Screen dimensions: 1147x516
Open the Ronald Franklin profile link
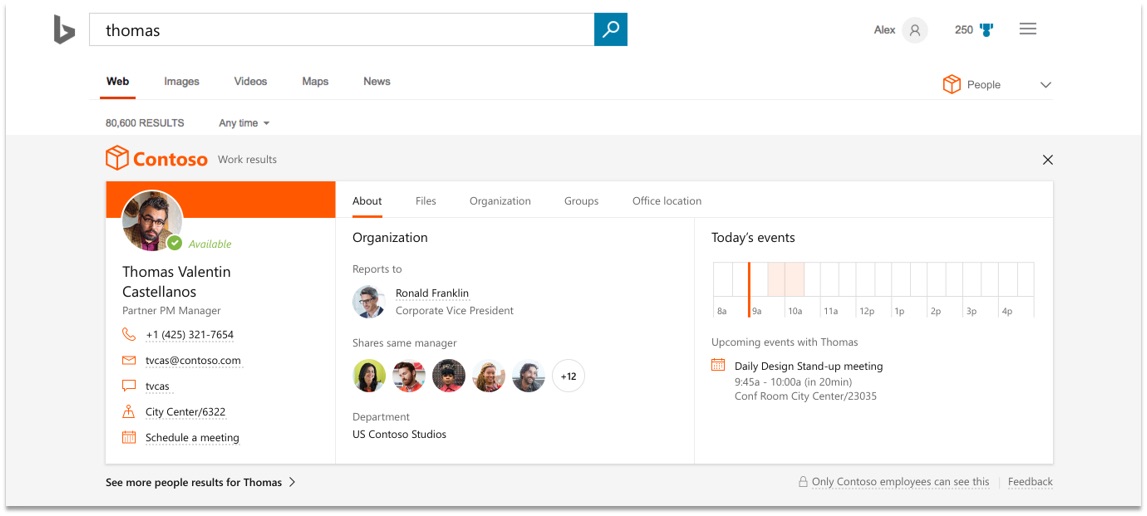coord(432,293)
